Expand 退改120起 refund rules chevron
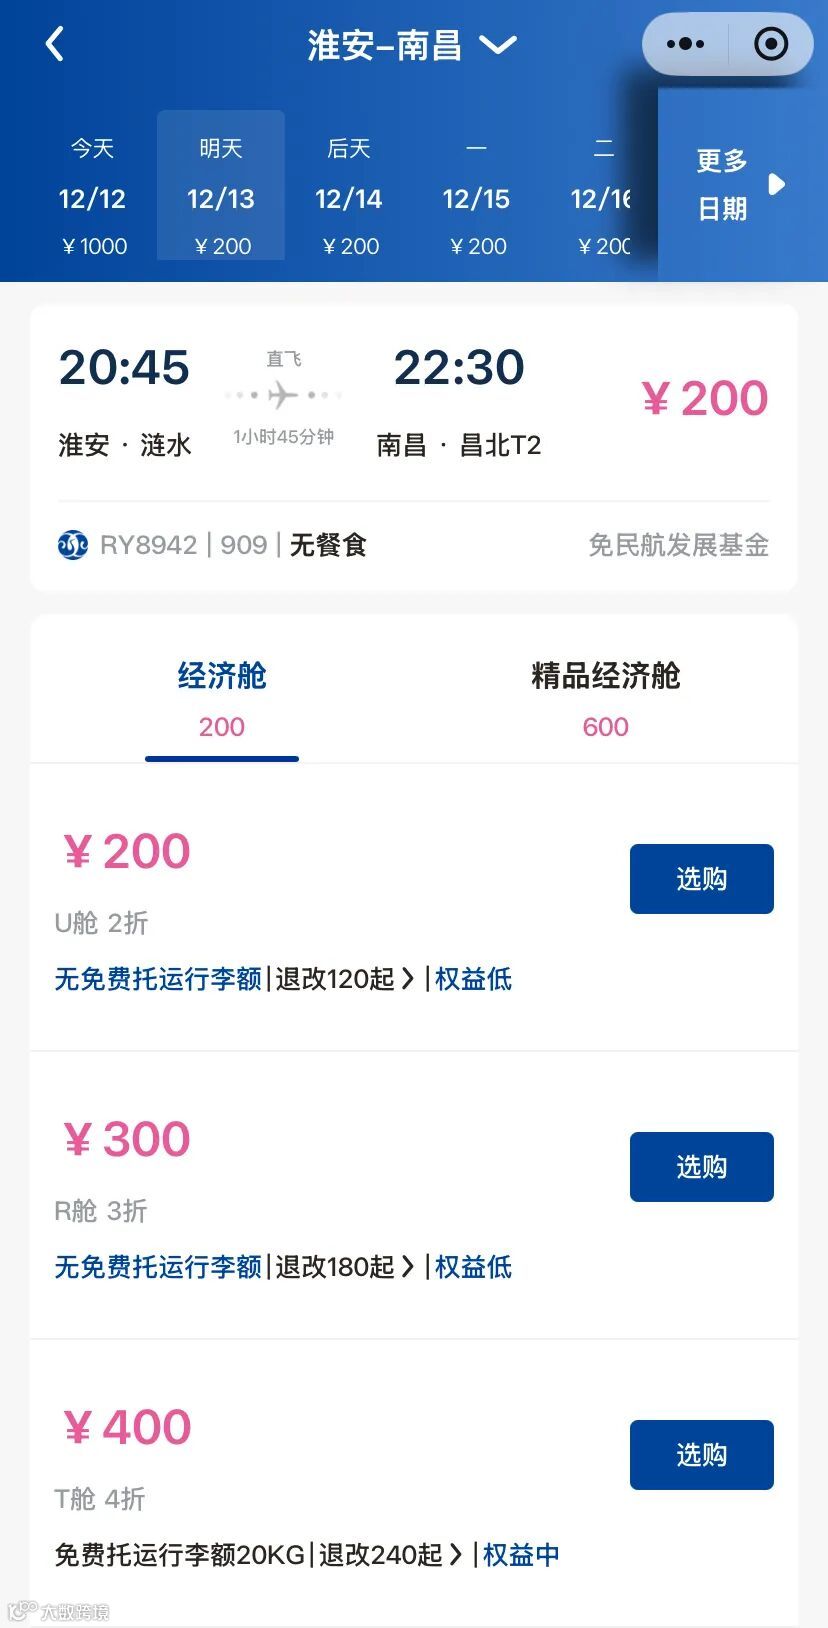Screen dimensions: 828x1628 (407, 979)
